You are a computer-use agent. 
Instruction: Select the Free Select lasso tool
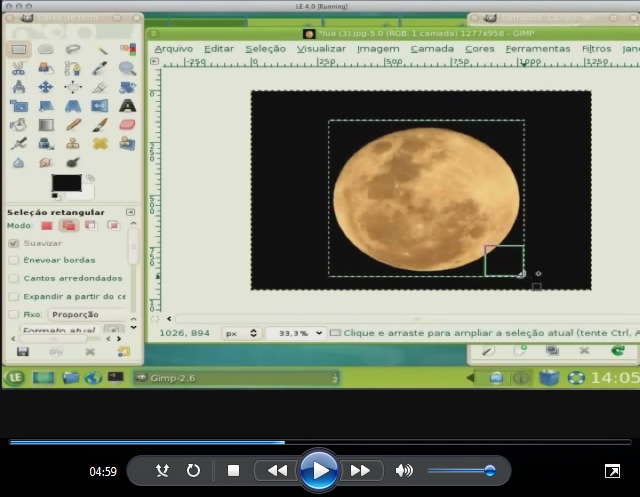click(73, 49)
